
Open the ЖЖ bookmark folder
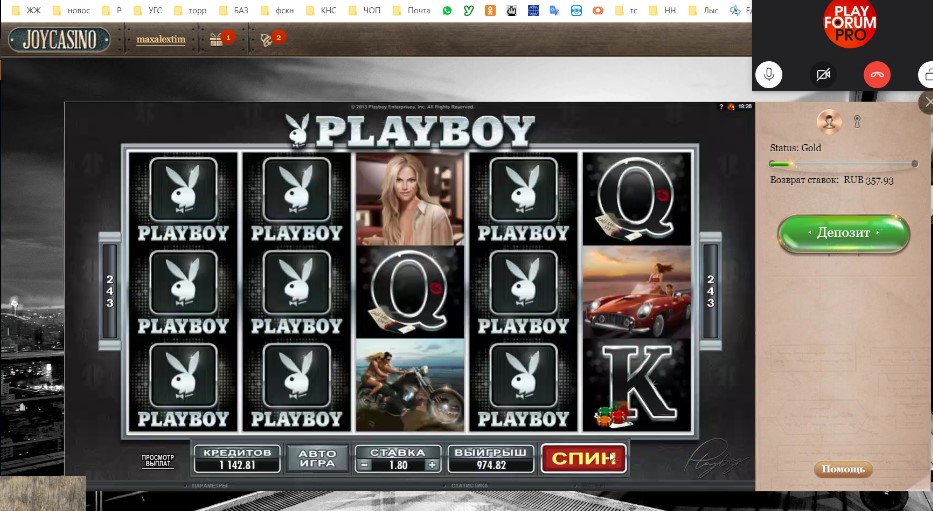coord(26,10)
